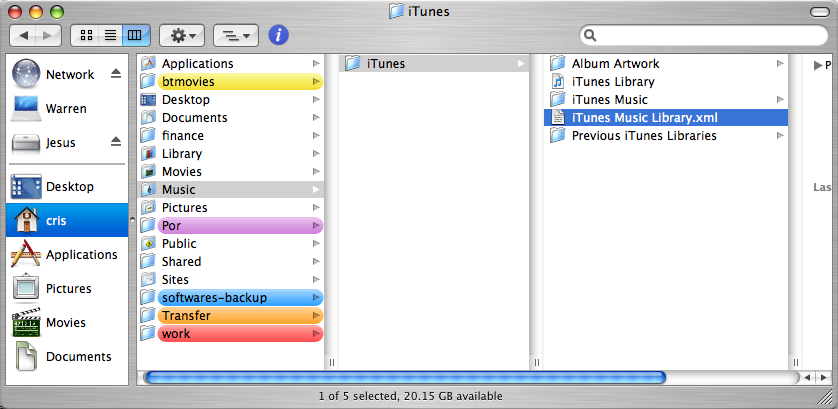Click the arrow beside Transfer folder
Image resolution: width=838 pixels, height=409 pixels.
316,315
